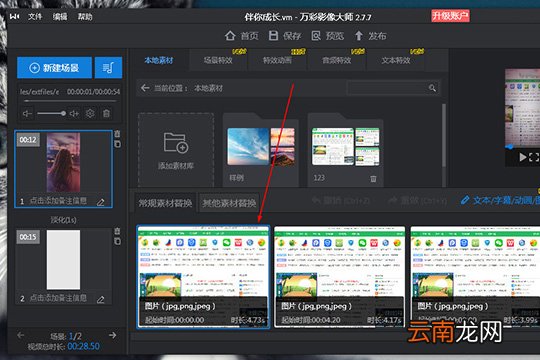Go to previous scene arrow
The height and width of the screenshot is (360, 540).
[x=21, y=335]
